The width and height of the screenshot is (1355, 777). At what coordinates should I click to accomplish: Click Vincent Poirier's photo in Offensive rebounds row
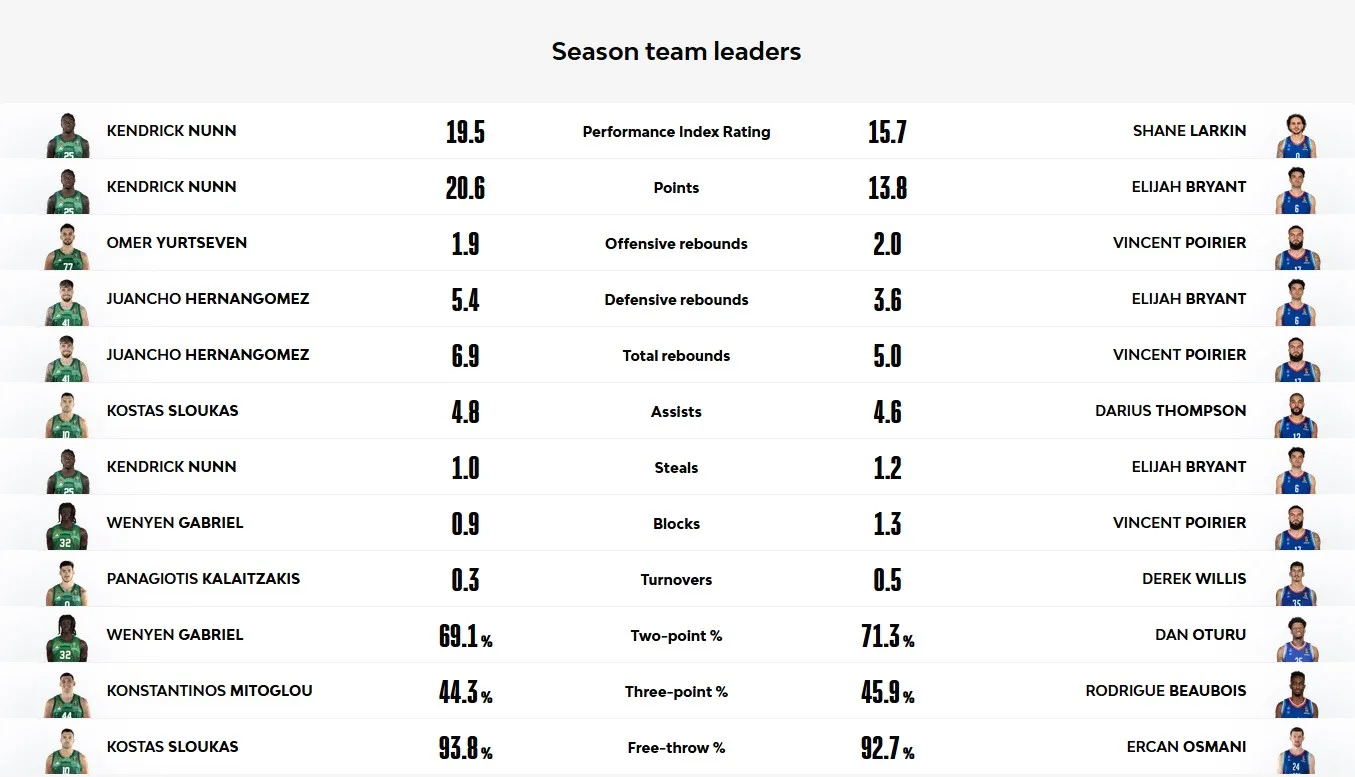tap(1296, 247)
